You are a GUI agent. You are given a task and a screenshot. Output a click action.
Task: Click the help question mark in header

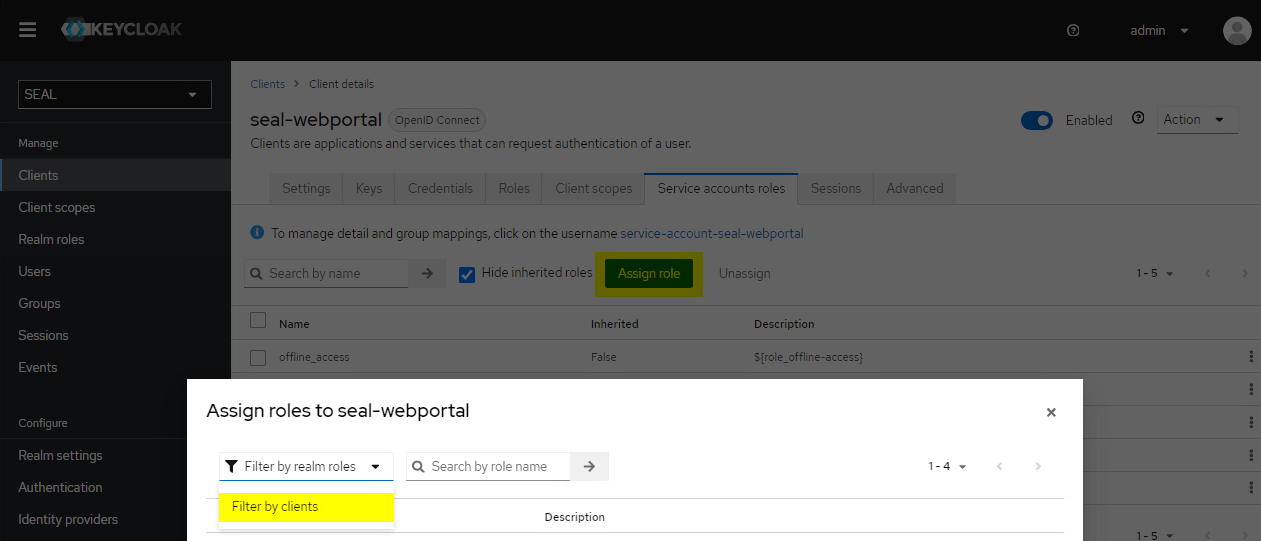click(1073, 30)
